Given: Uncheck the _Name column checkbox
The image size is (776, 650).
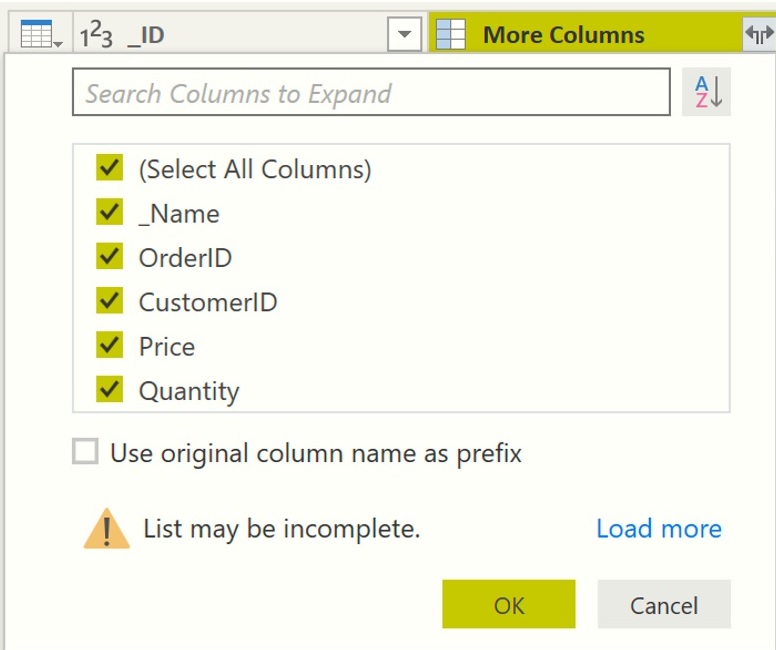Looking at the screenshot, I should click(x=109, y=213).
